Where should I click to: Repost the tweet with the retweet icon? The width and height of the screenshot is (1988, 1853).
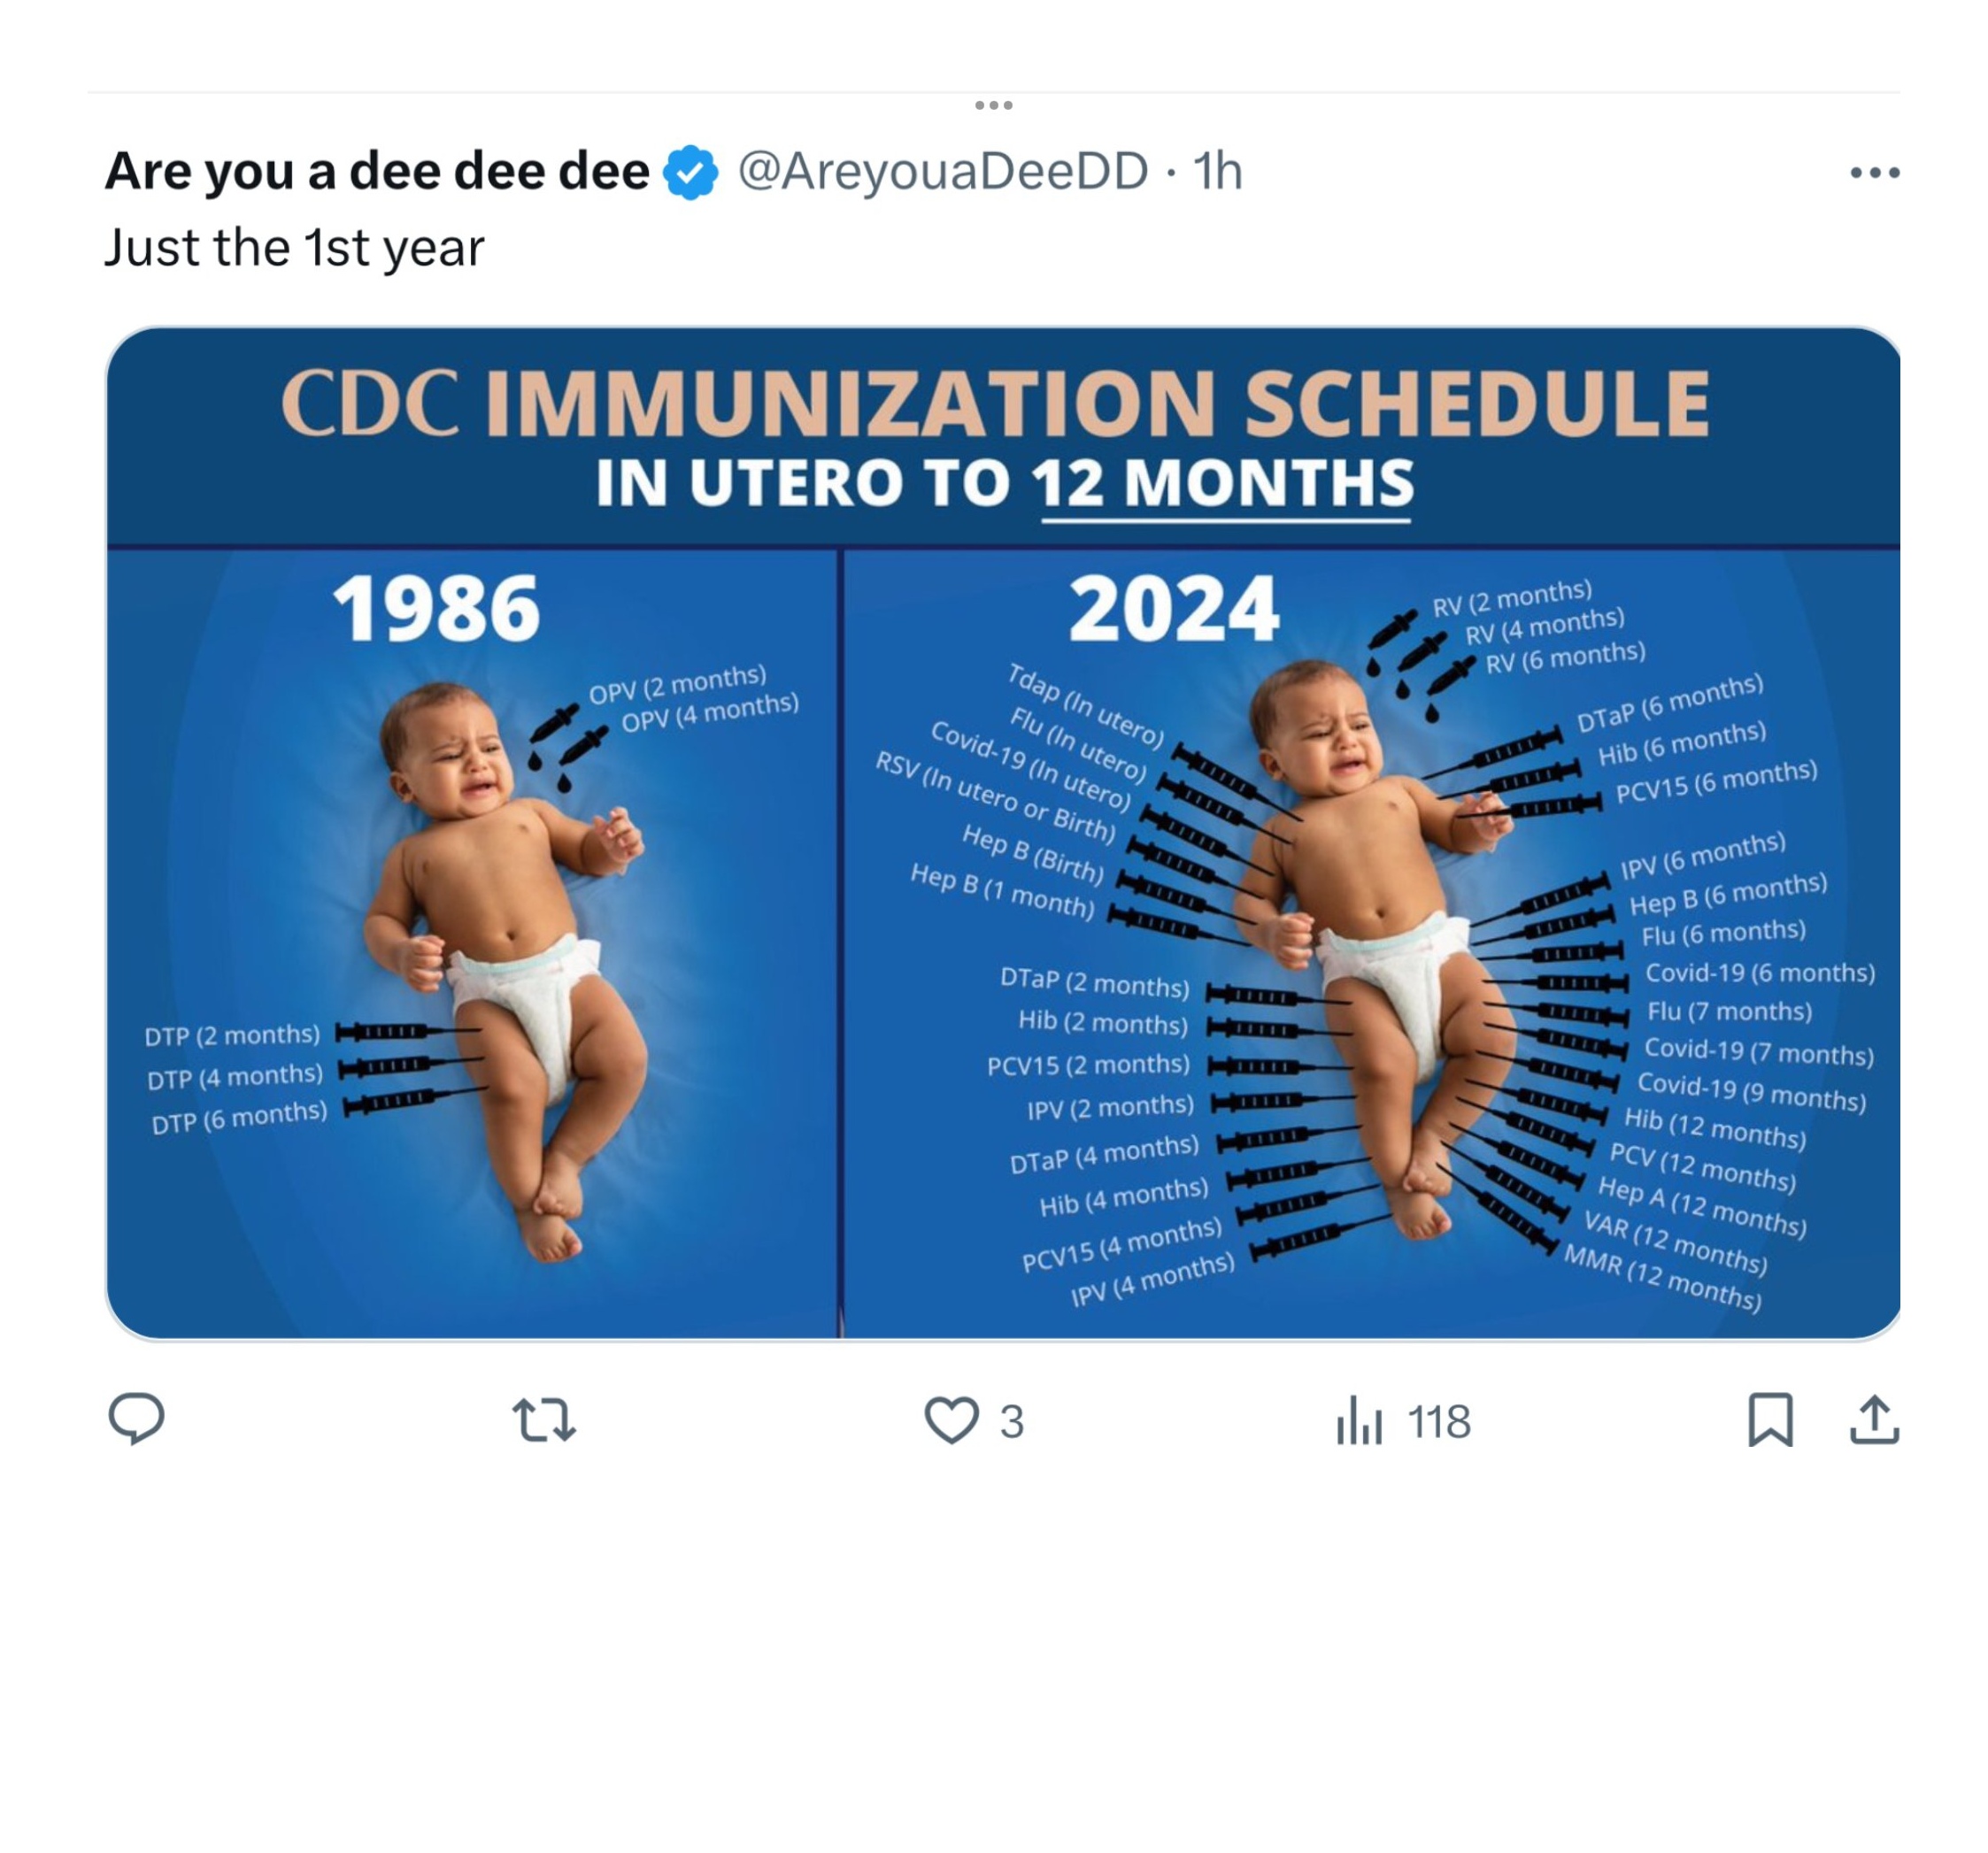(x=544, y=1420)
